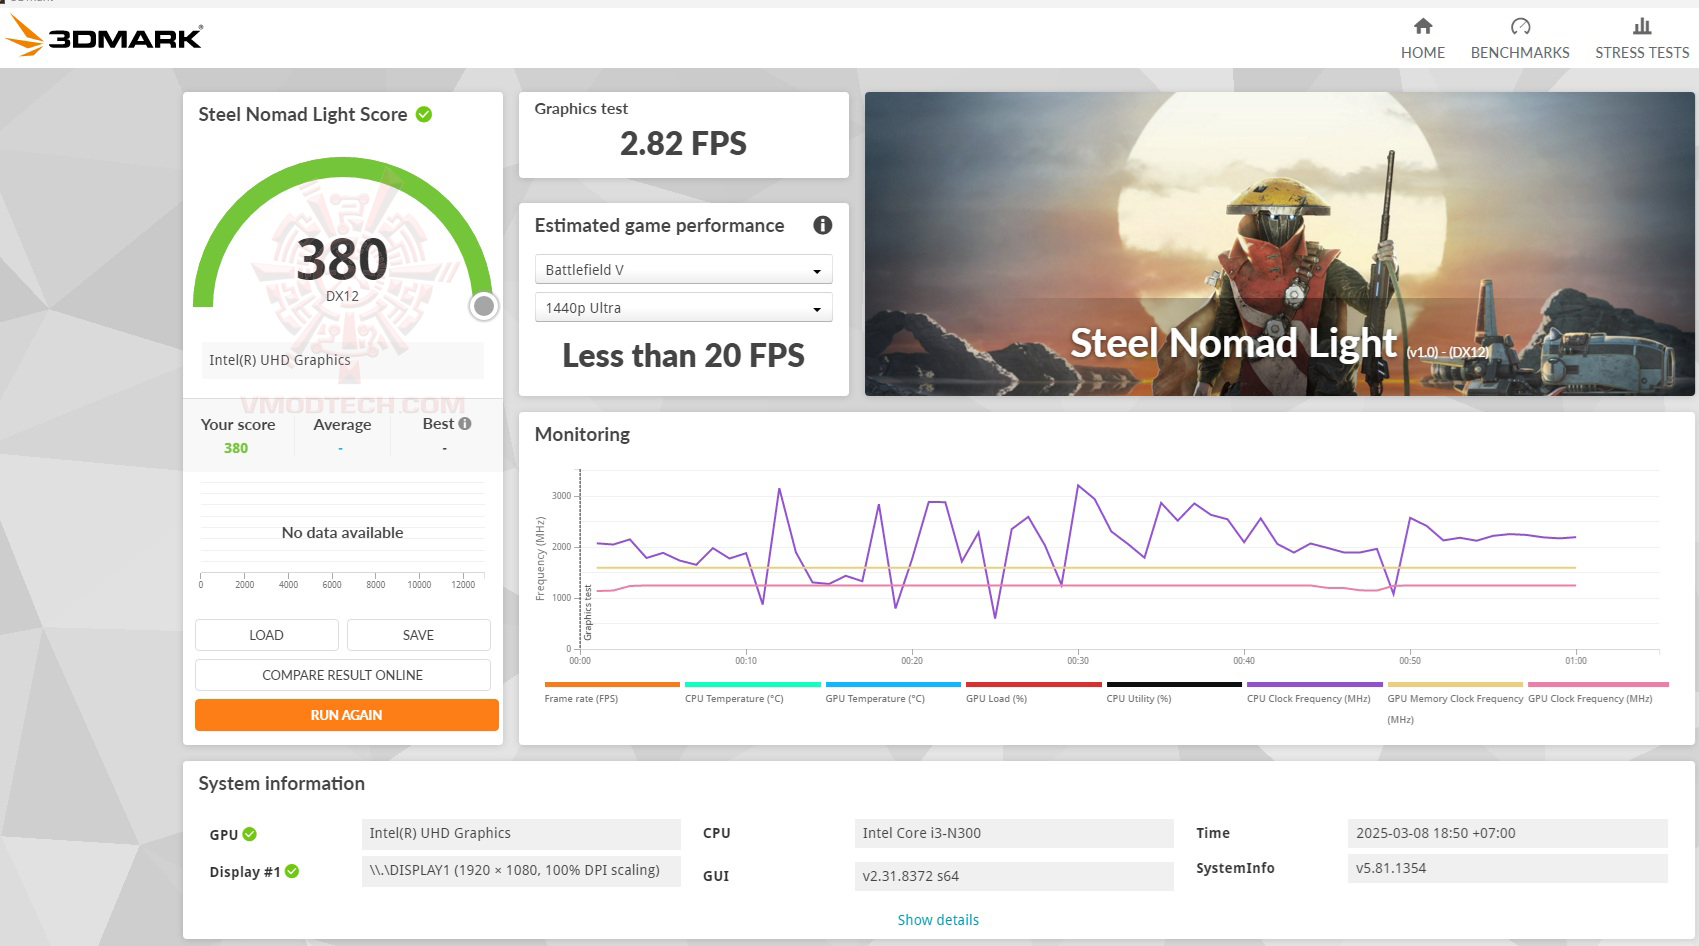Click the green checkmark next to GPU

250,834
